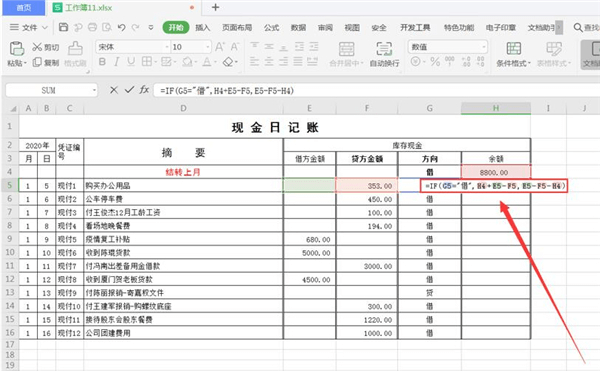Decrease font size with smaller A icon
This screenshot has width=600, height=371.
235,47
